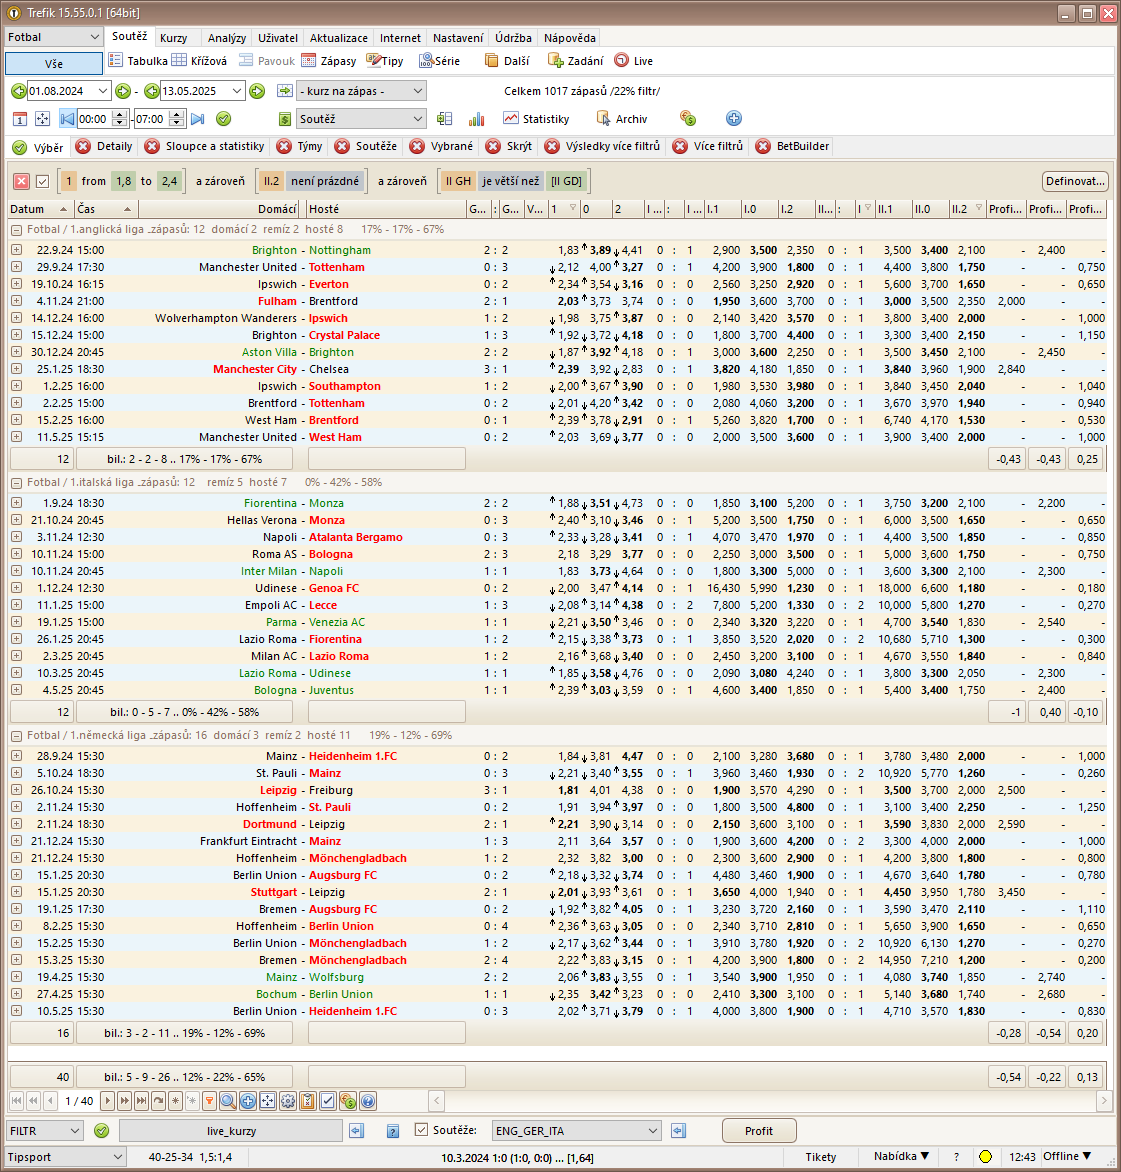Click magnifier search icon in bottom toolbar
This screenshot has width=1121, height=1172.
click(228, 1100)
